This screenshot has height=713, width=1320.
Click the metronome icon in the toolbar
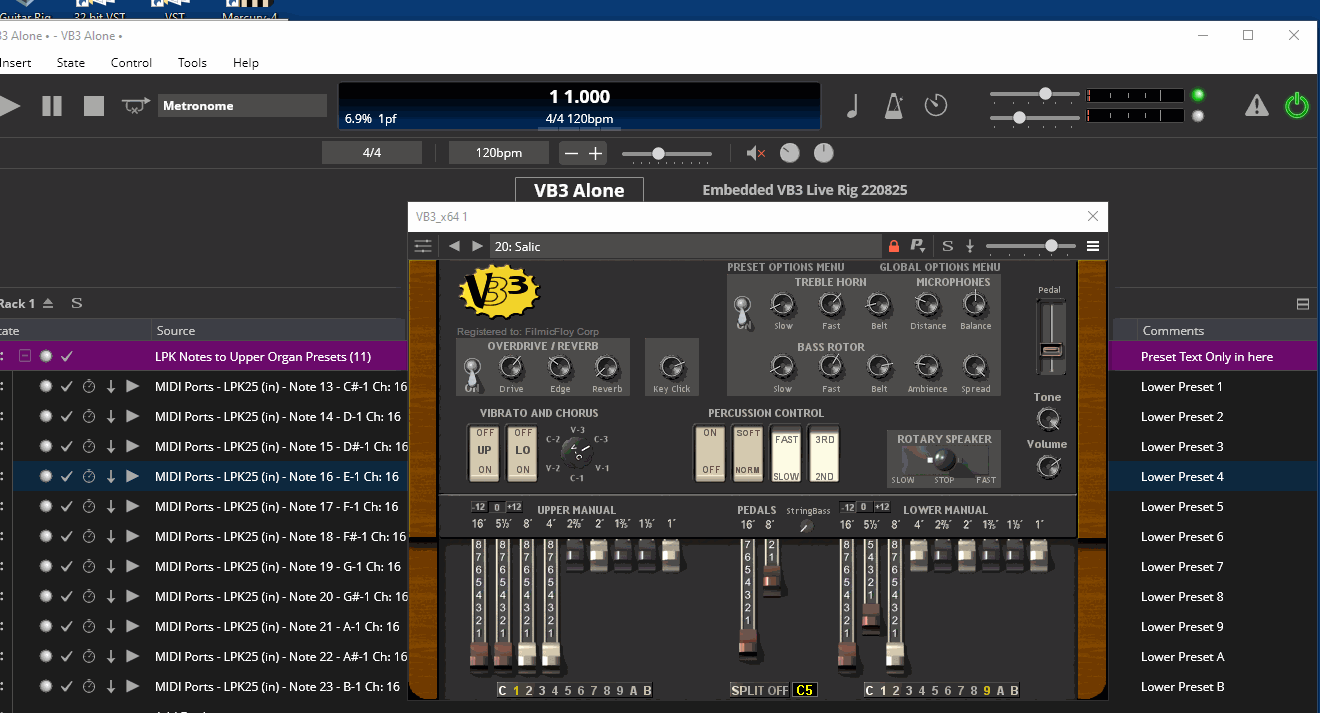click(894, 105)
